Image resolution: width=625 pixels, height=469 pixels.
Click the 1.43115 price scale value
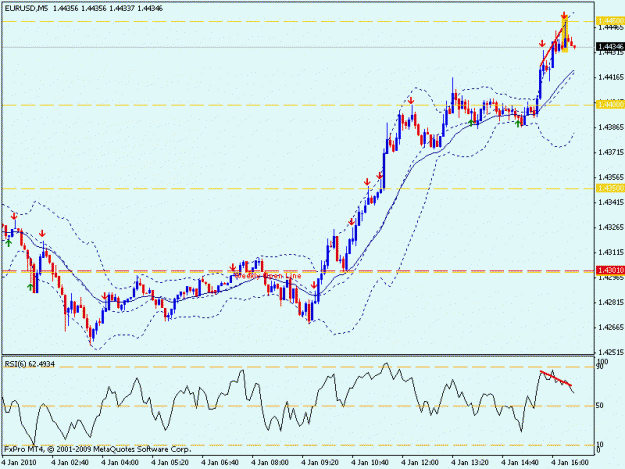tap(612, 253)
